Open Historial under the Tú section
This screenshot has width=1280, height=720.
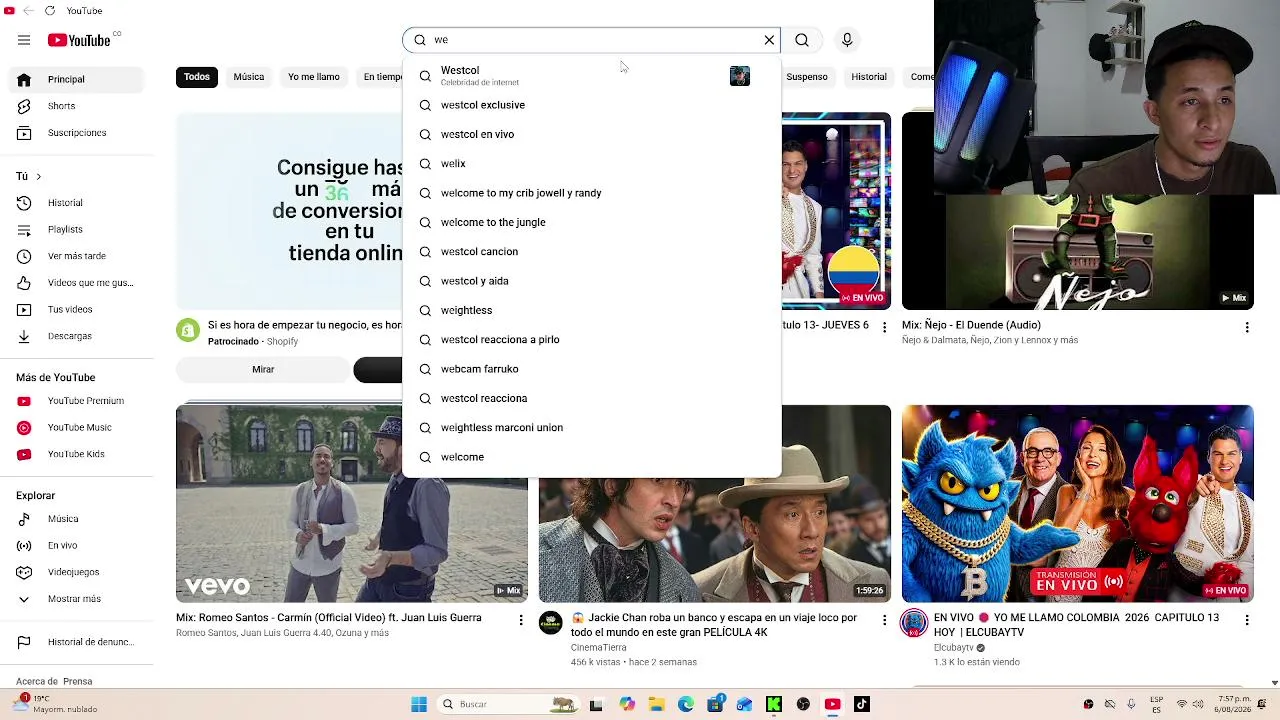pos(77,203)
